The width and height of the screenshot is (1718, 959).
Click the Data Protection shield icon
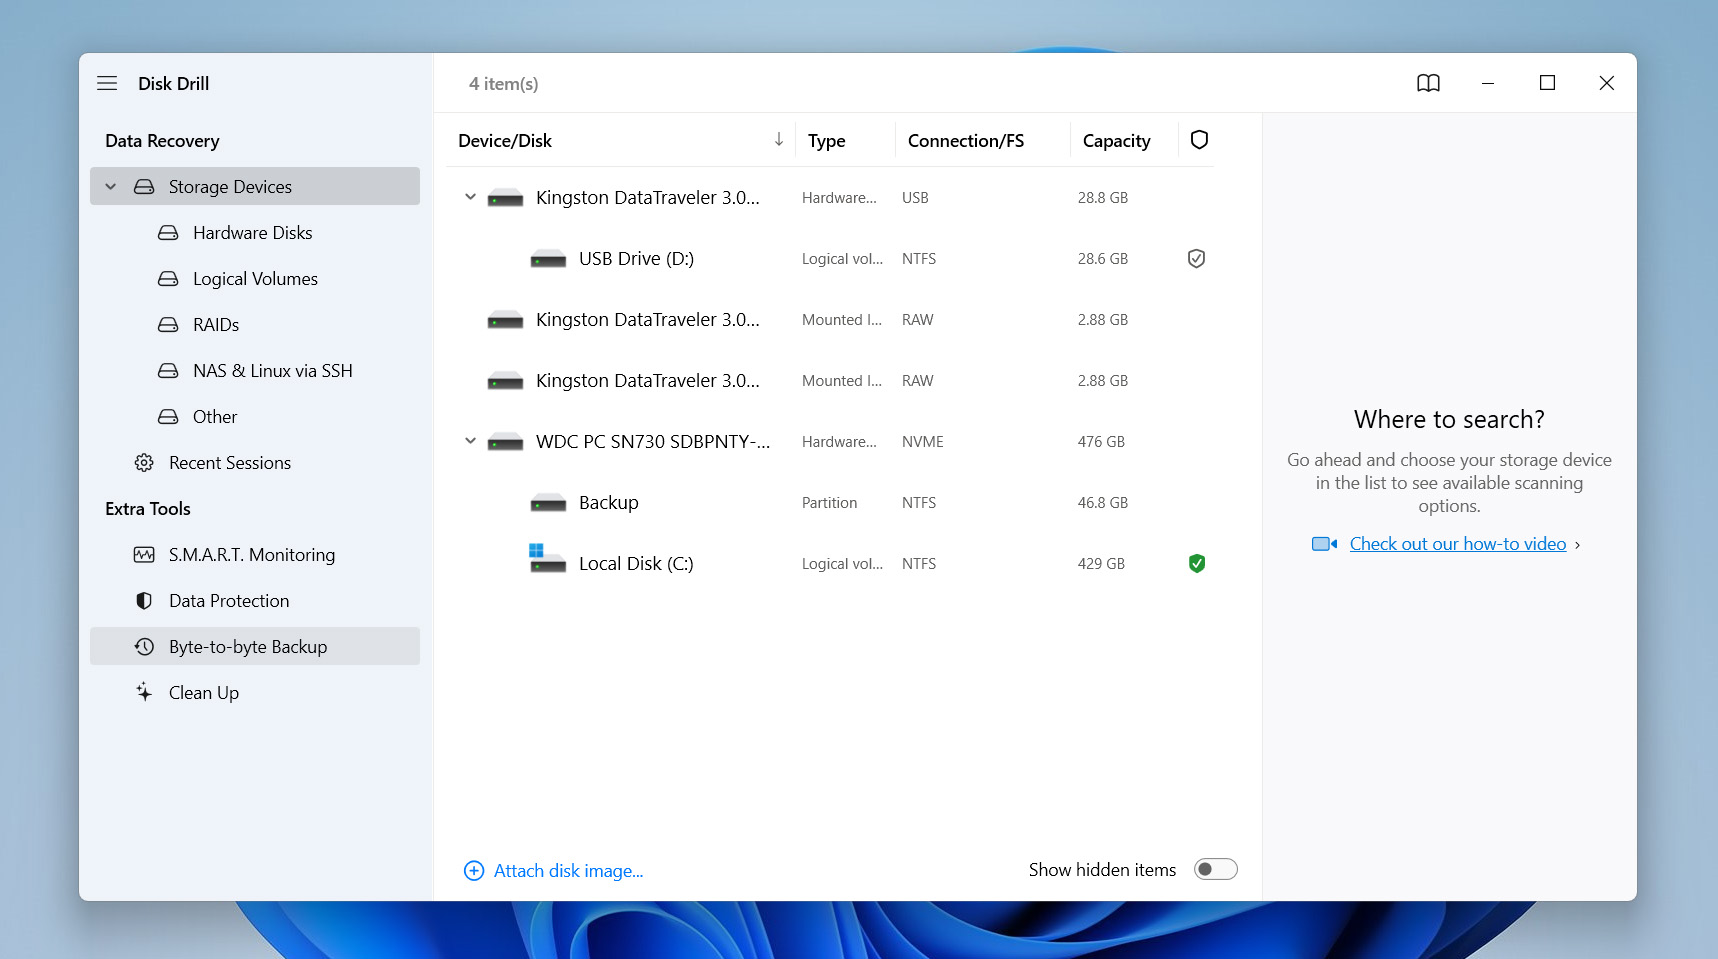coord(144,601)
